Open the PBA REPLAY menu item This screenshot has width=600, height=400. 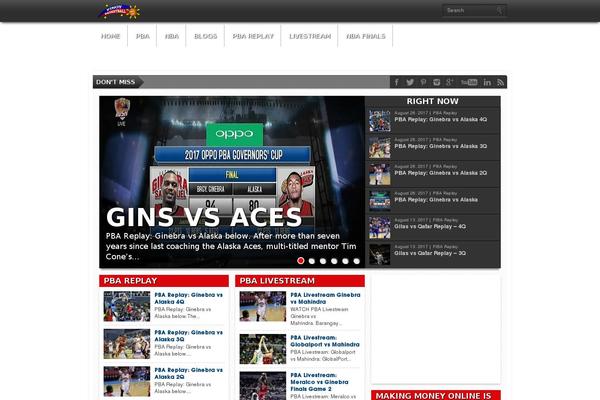pyautogui.click(x=253, y=36)
